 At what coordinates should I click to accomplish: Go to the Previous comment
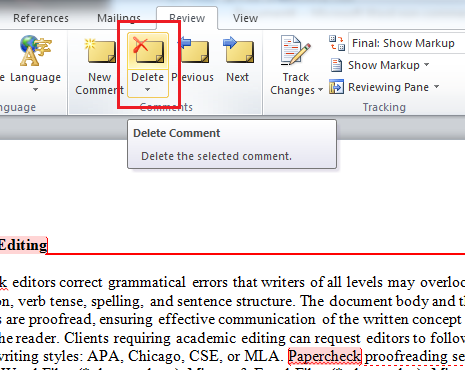(194, 50)
